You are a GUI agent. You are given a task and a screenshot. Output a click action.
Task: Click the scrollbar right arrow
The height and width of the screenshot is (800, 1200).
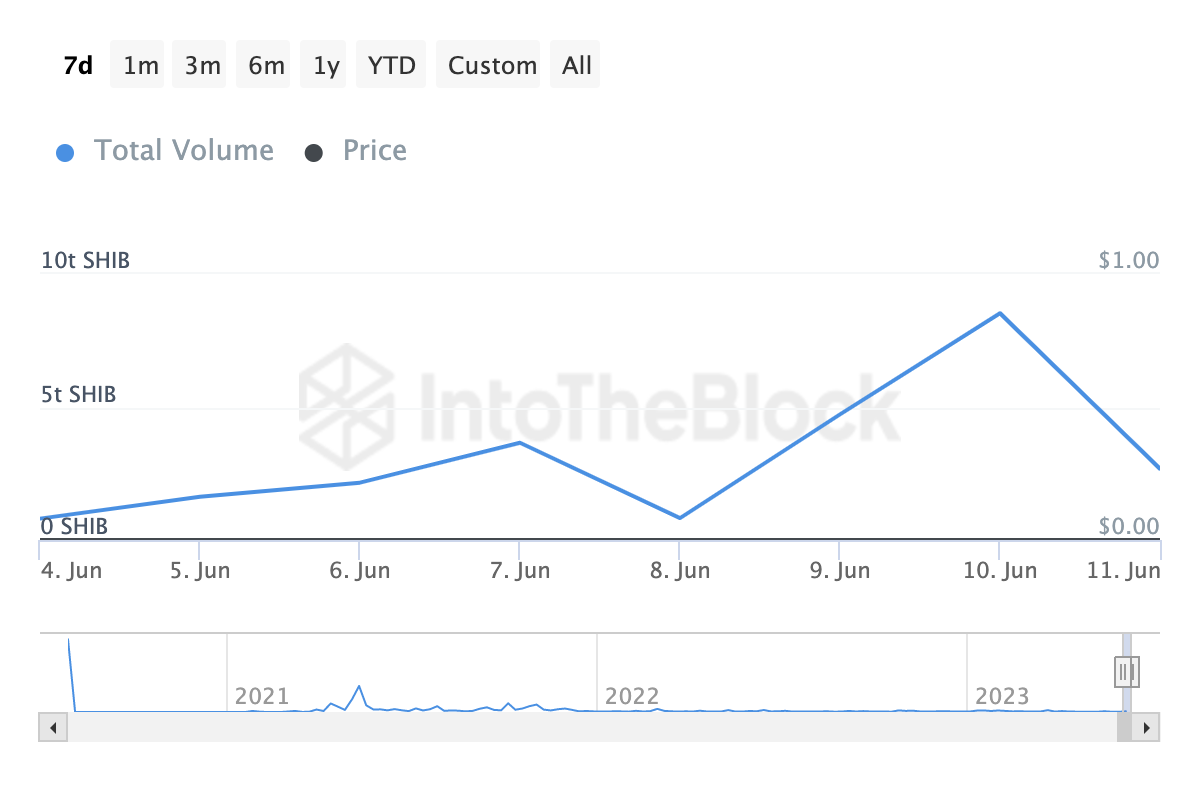point(1147,727)
